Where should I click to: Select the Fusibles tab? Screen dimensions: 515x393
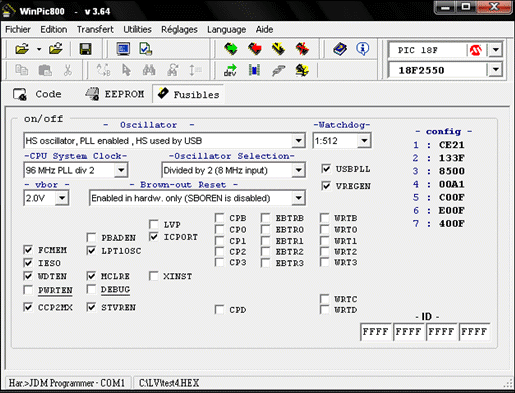(x=189, y=94)
